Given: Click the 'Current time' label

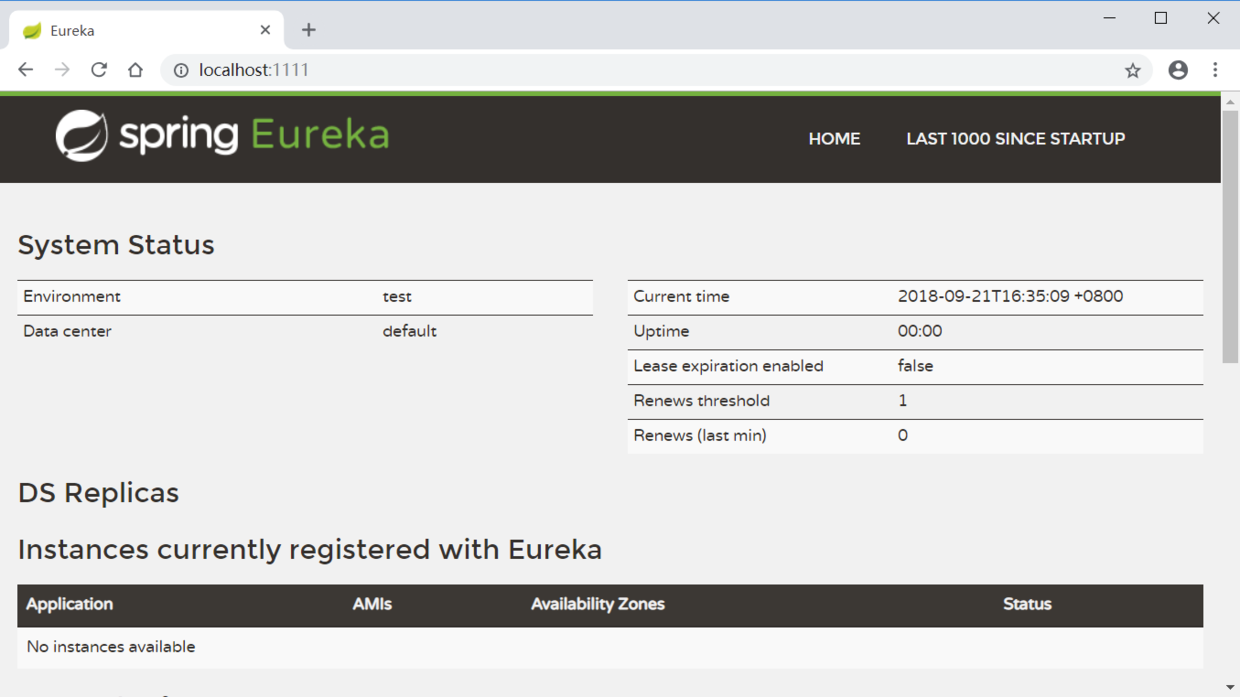Looking at the screenshot, I should point(681,297).
